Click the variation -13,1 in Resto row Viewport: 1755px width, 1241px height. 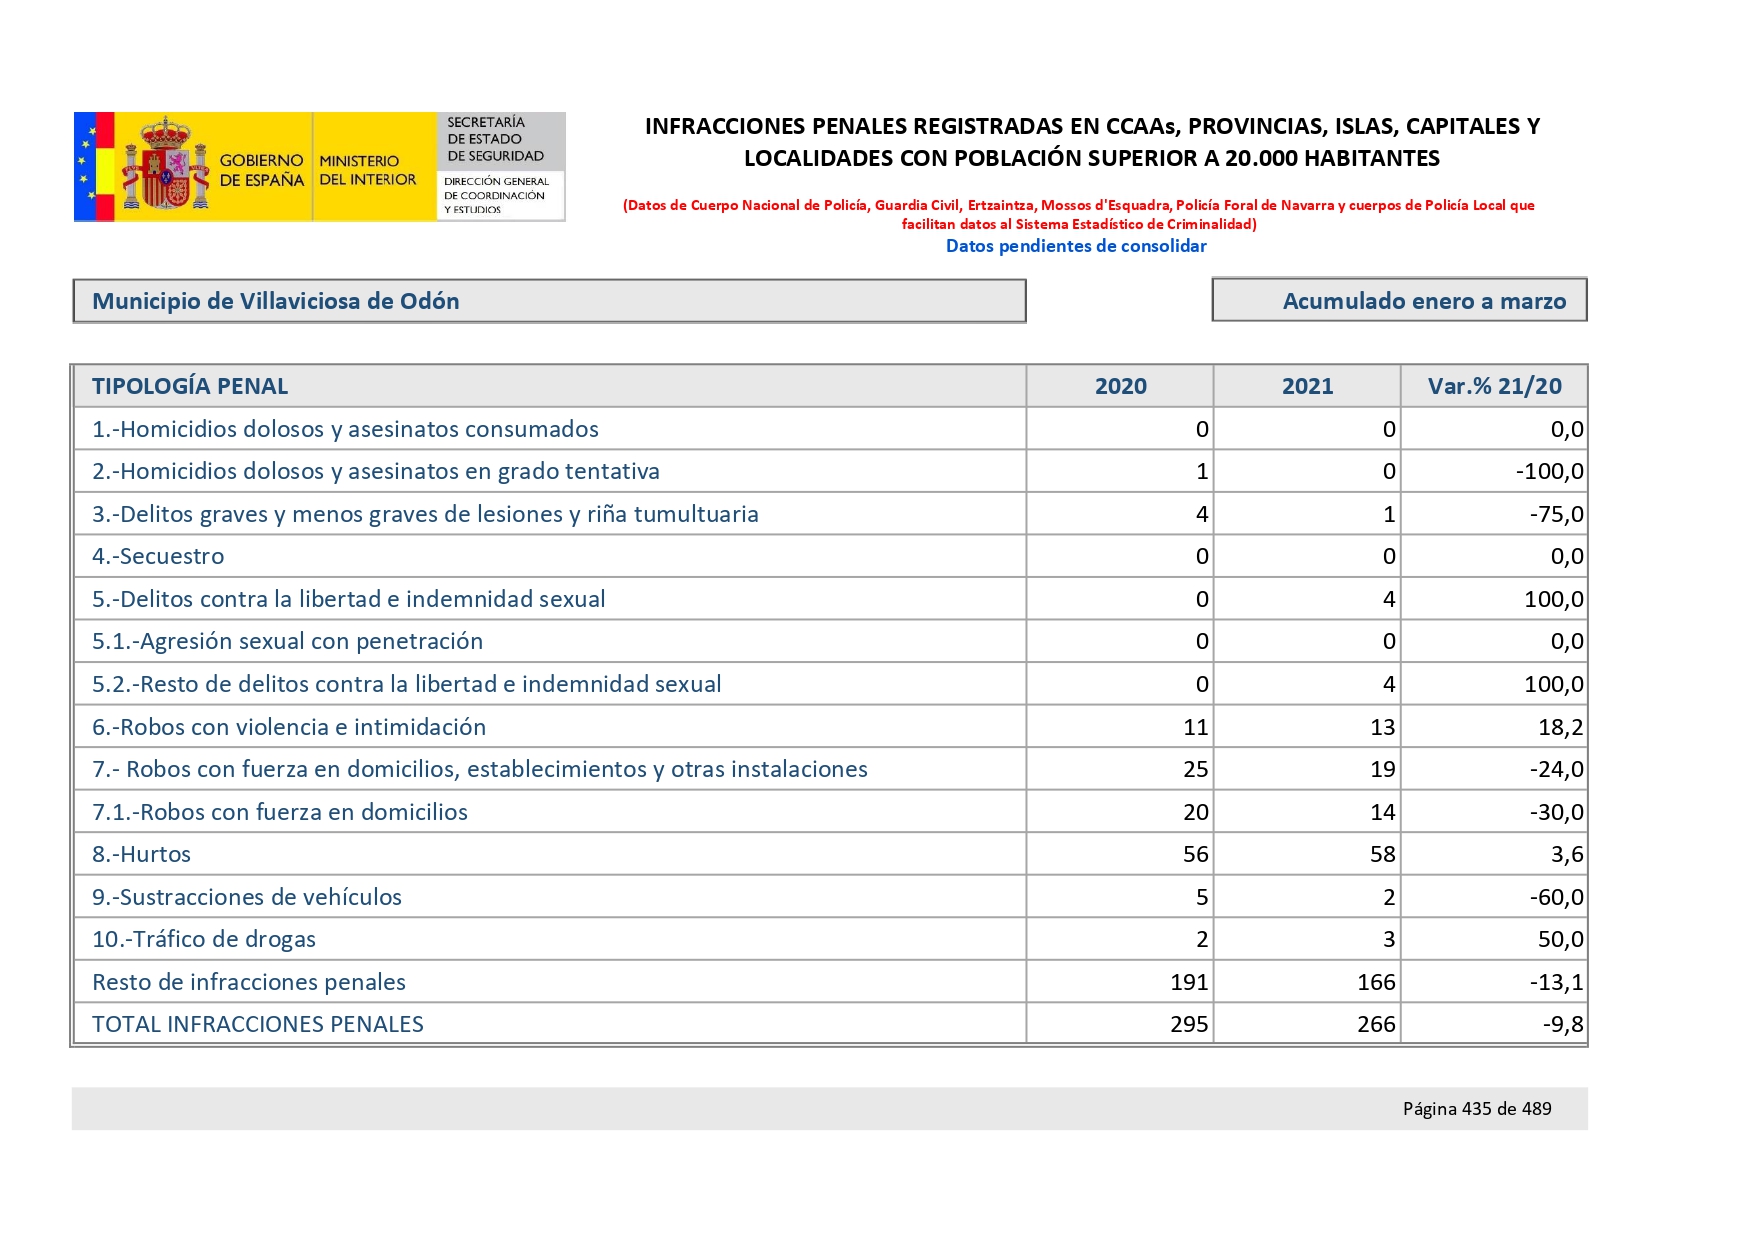click(x=1557, y=982)
